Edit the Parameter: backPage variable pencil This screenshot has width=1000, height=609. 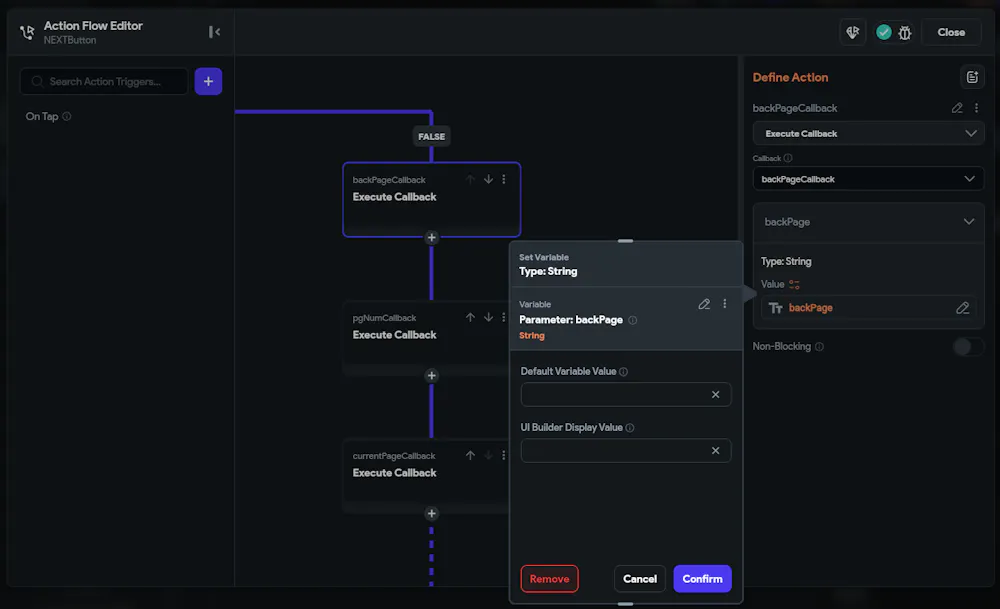click(x=704, y=304)
